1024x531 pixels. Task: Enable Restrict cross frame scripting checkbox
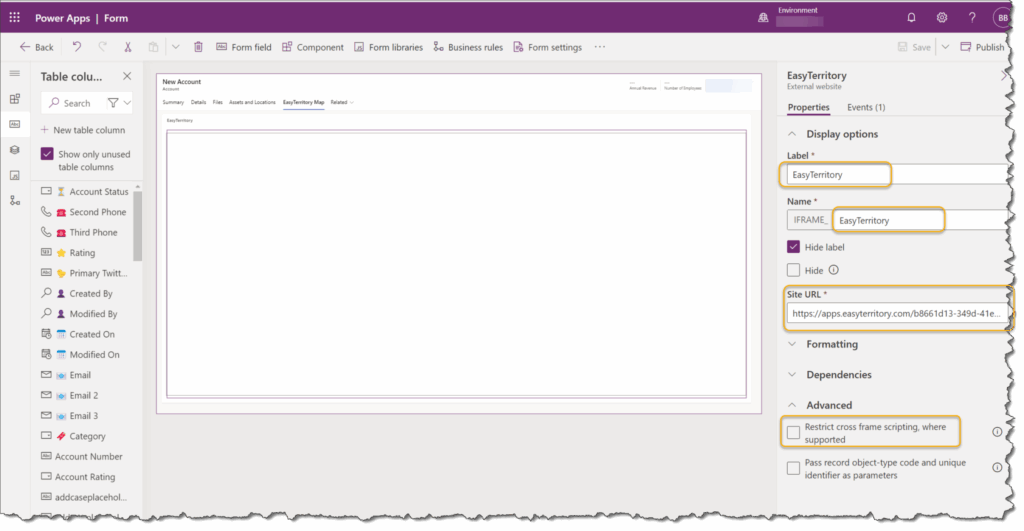pyautogui.click(x=793, y=432)
